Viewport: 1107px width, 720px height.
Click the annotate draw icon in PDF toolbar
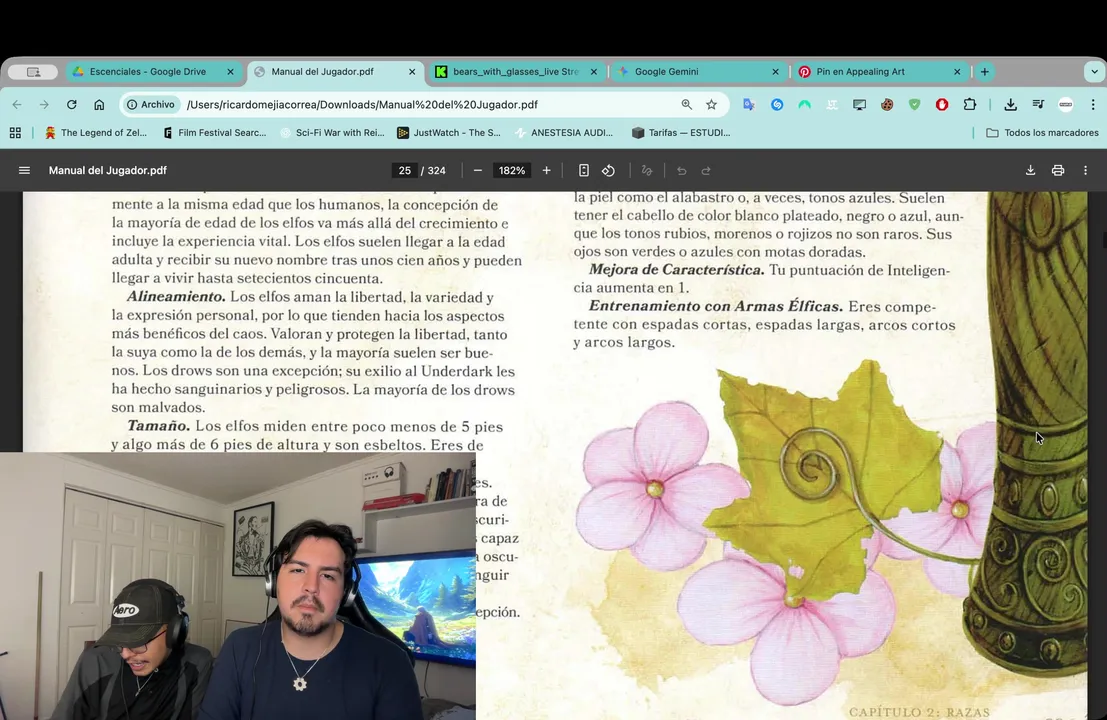click(647, 170)
